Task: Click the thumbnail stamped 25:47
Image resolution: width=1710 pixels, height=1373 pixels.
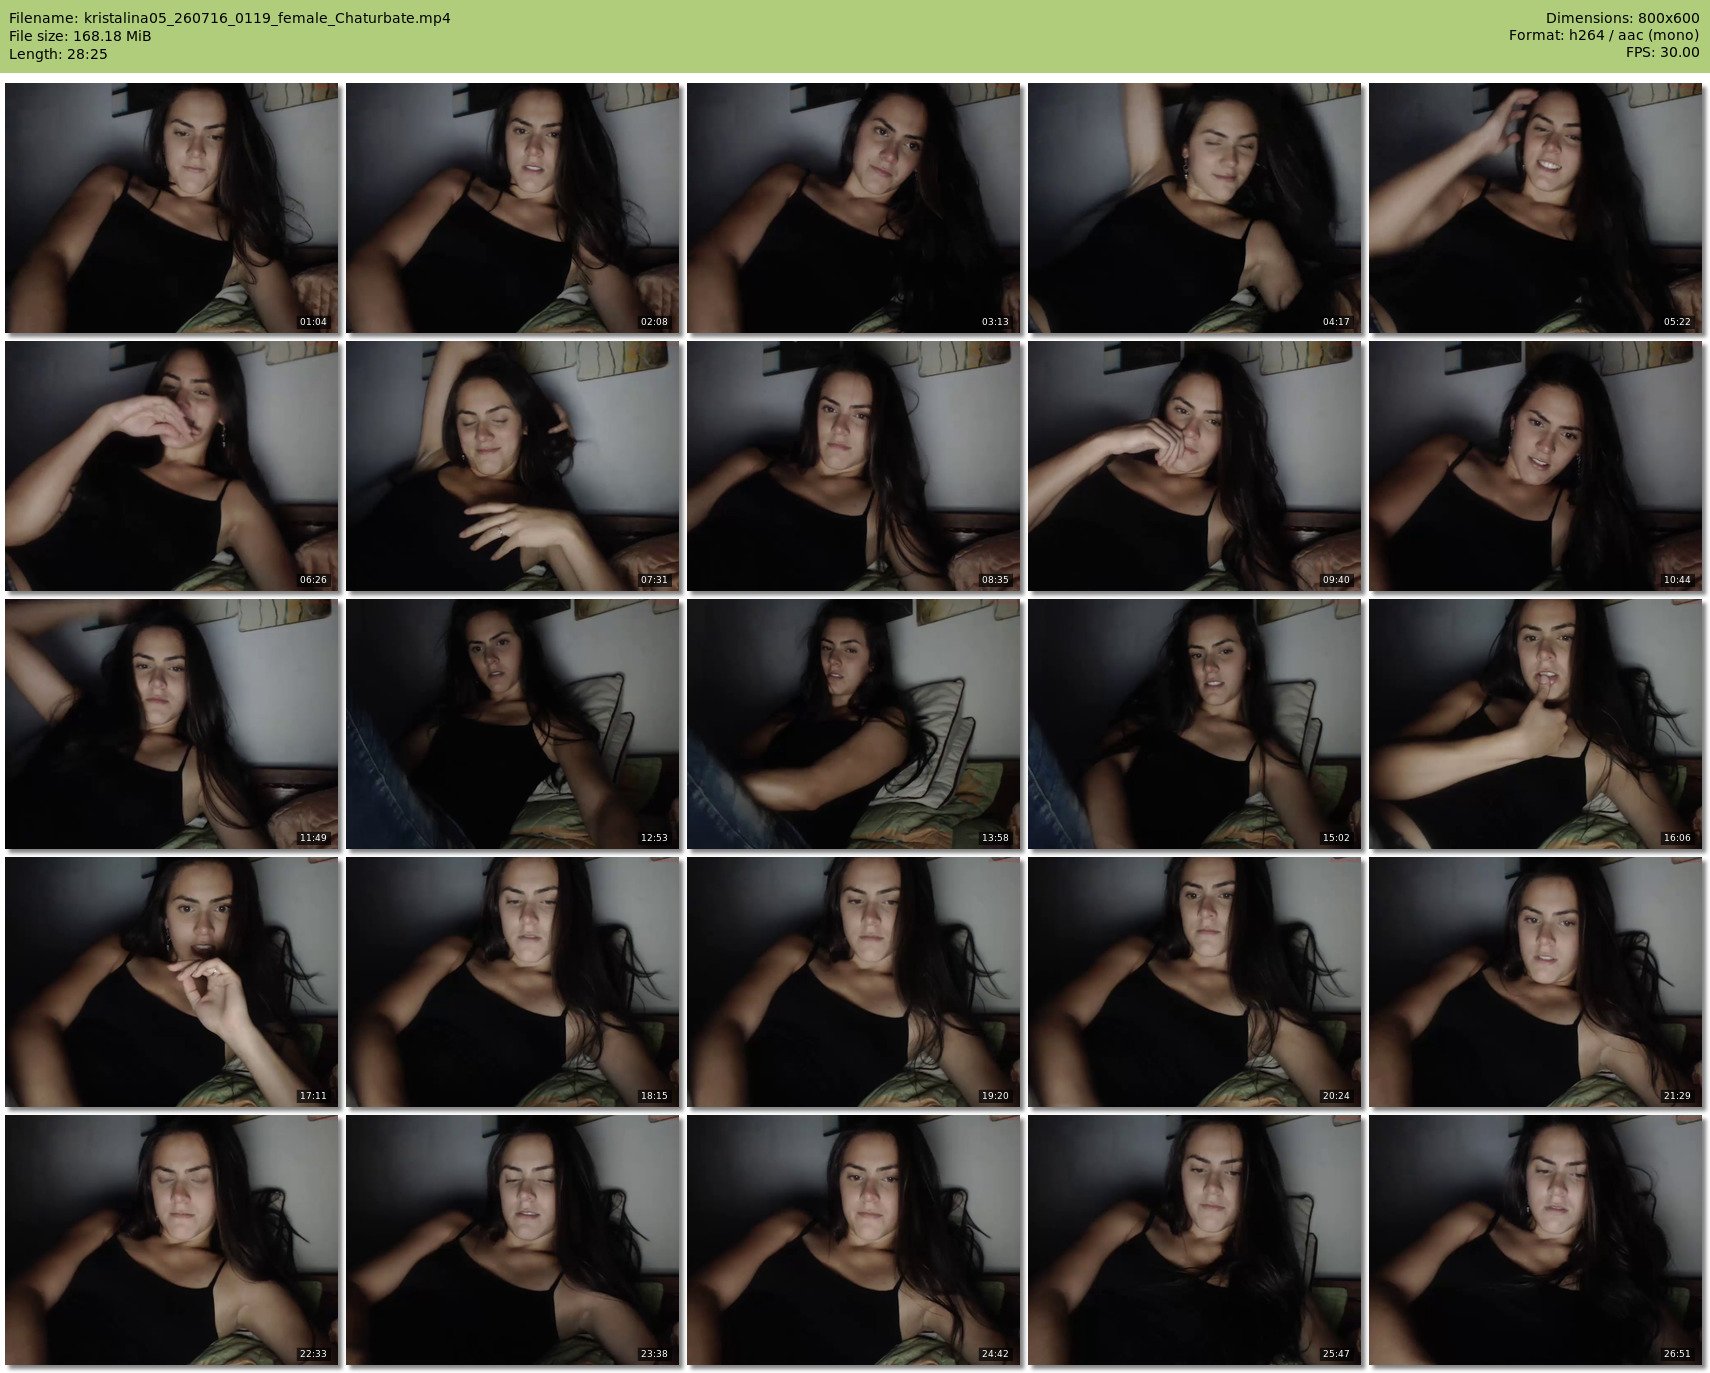Action: [x=1194, y=1240]
